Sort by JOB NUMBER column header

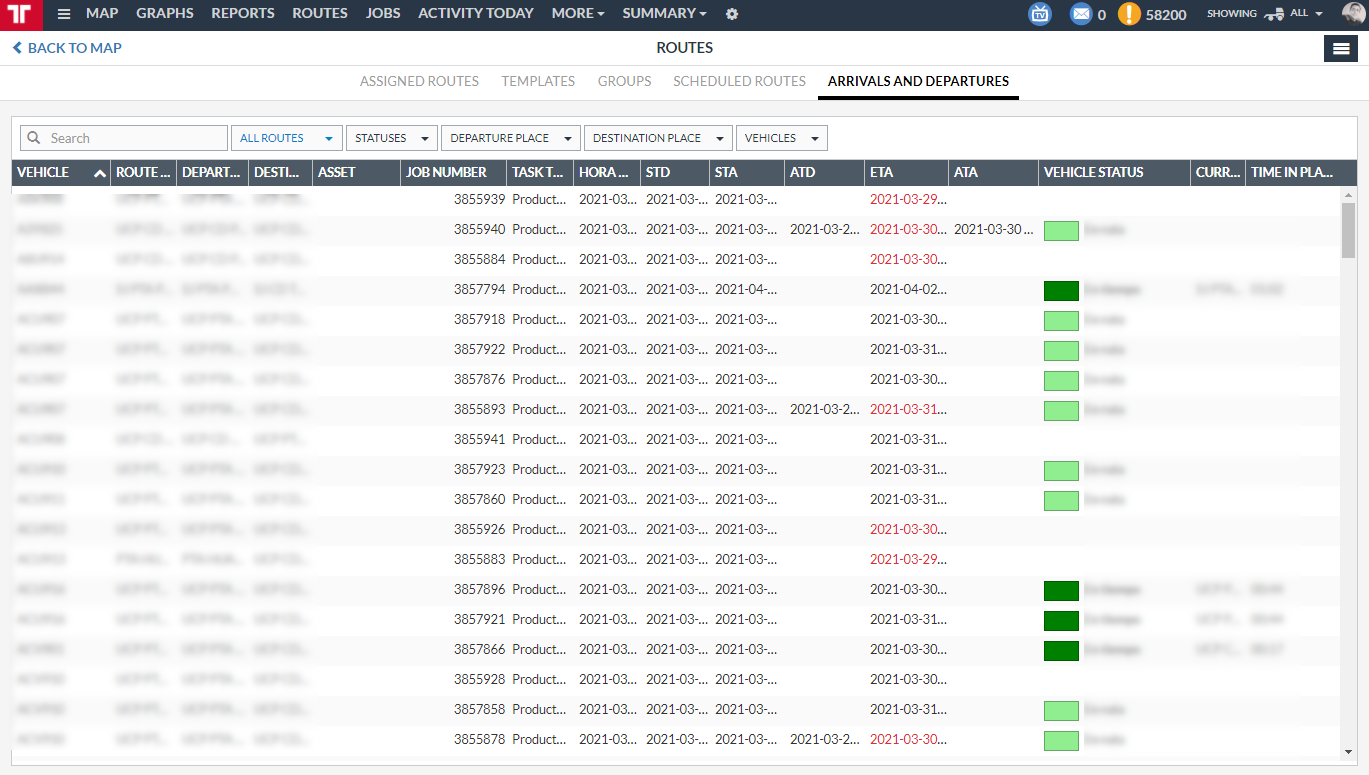tap(453, 172)
